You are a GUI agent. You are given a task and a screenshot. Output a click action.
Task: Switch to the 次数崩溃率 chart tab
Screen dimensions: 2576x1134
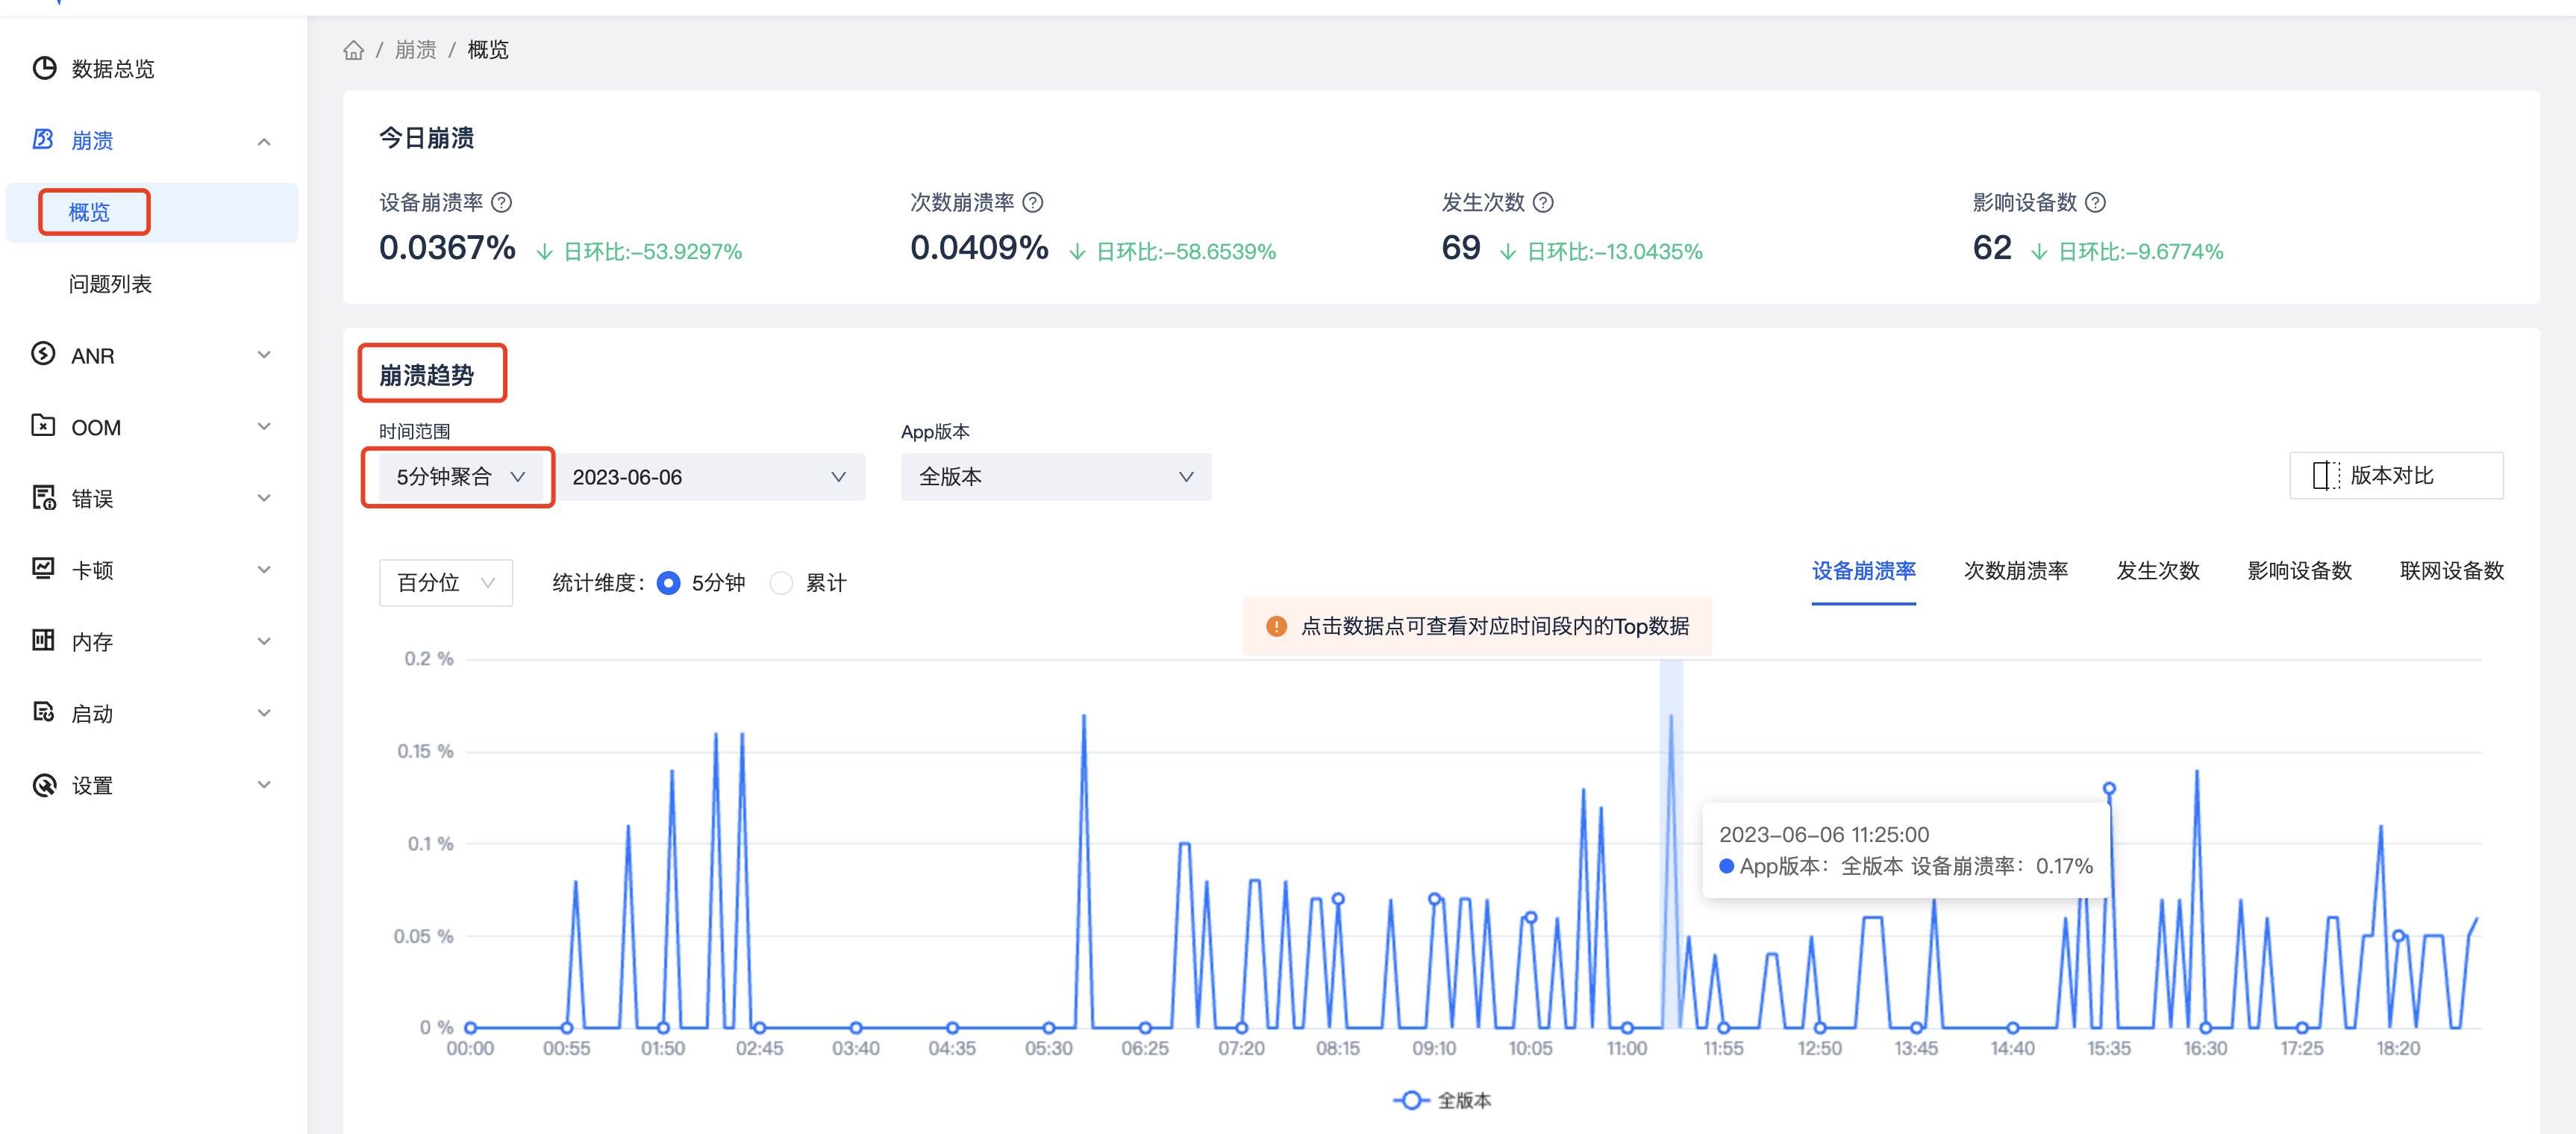point(2016,571)
